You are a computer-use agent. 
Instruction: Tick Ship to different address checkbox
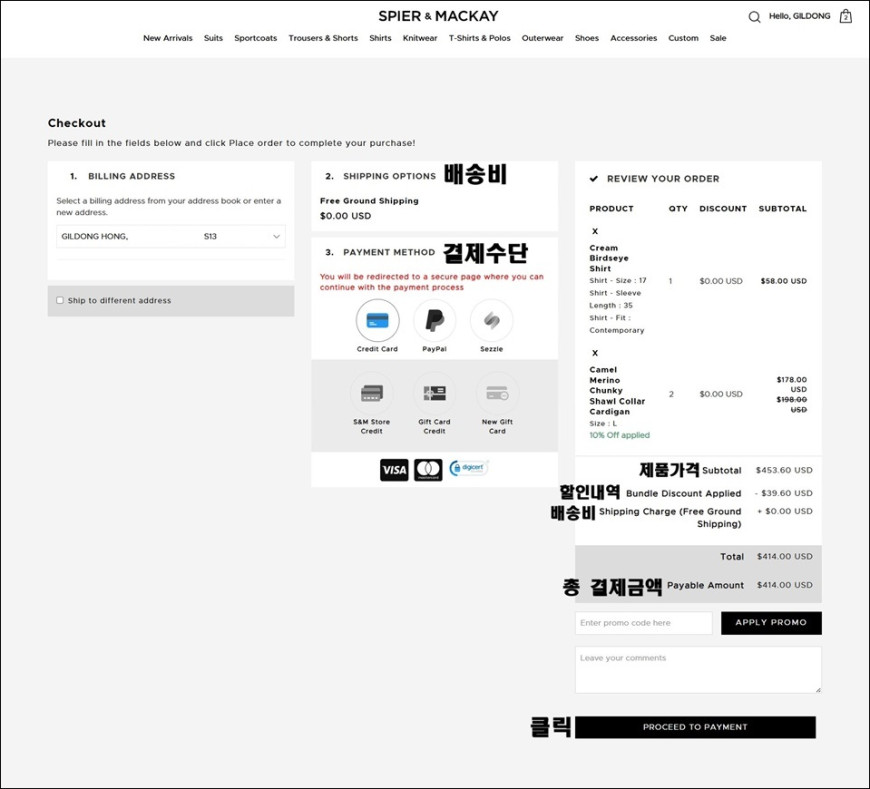point(60,300)
